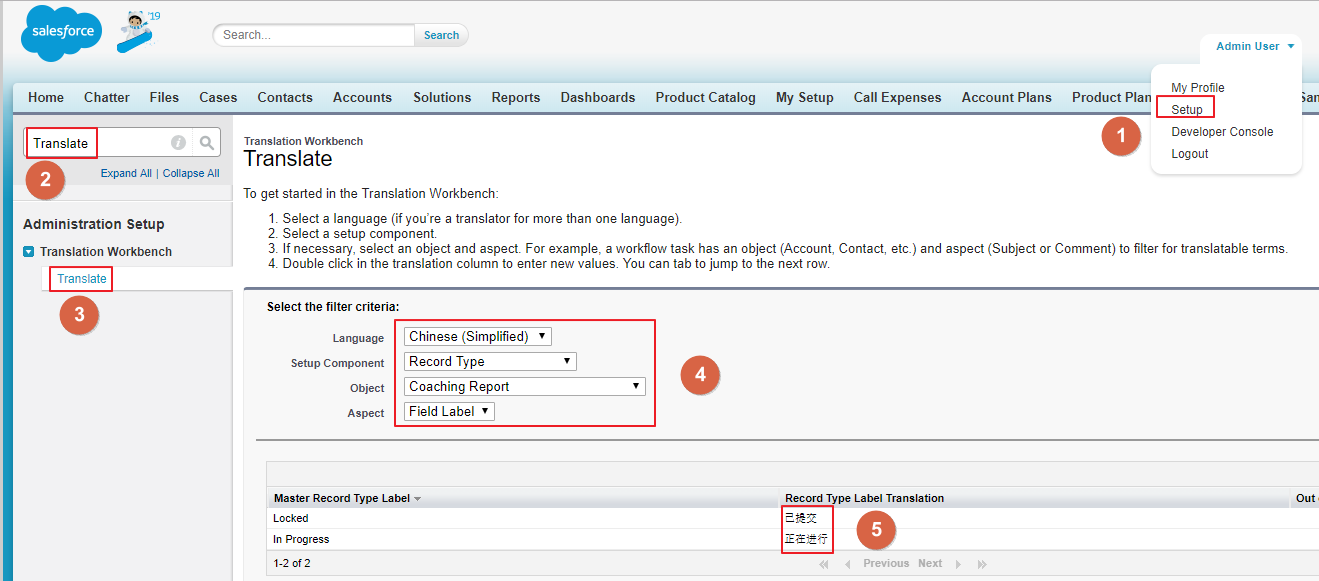Go to last page pagination icon
Image resolution: width=1319 pixels, height=581 pixels.
tap(982, 564)
